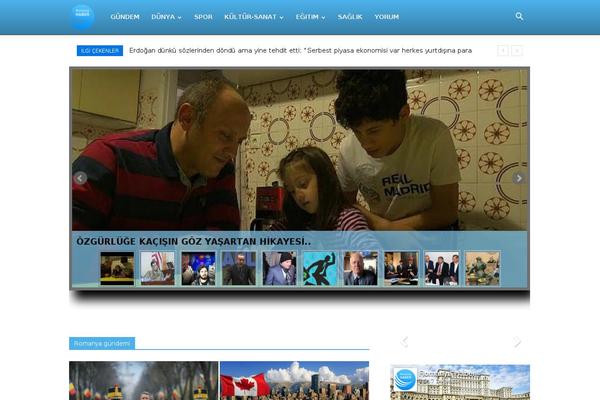600x400 pixels.
Task: Select the blue running-figure slider thumbnail
Action: pos(319,268)
